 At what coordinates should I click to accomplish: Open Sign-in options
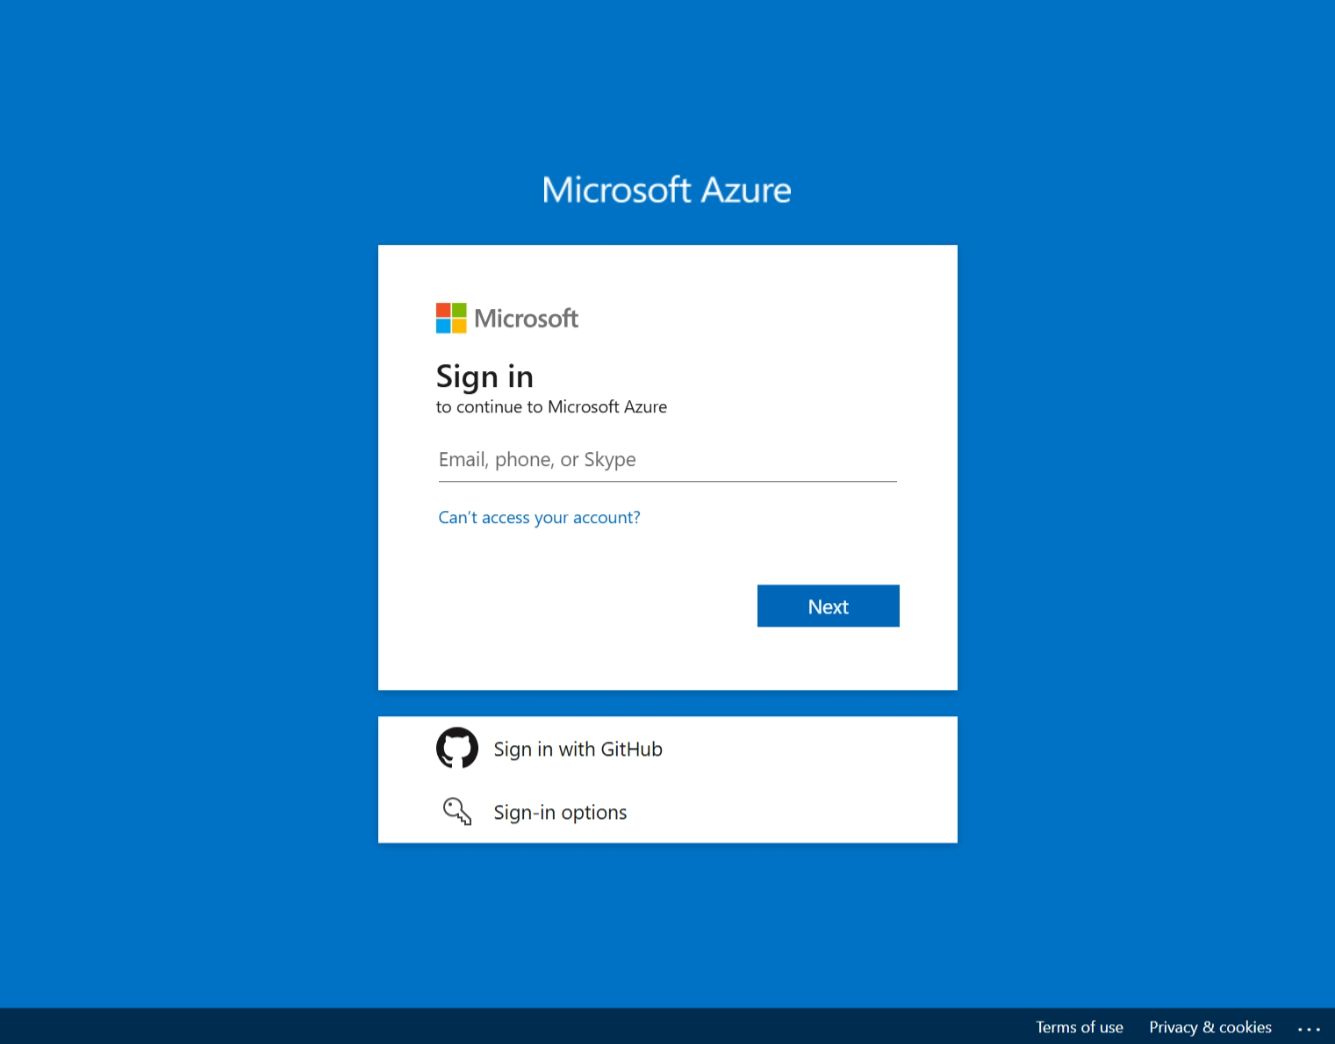(667, 811)
